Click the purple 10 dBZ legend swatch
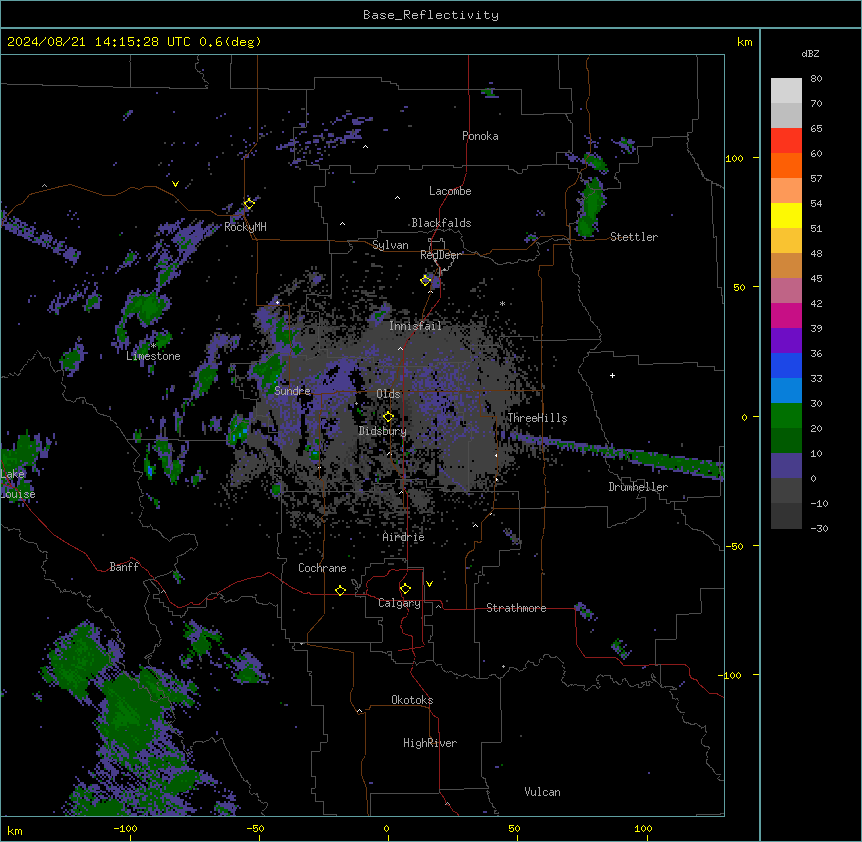The width and height of the screenshot is (862, 842). pos(786,466)
